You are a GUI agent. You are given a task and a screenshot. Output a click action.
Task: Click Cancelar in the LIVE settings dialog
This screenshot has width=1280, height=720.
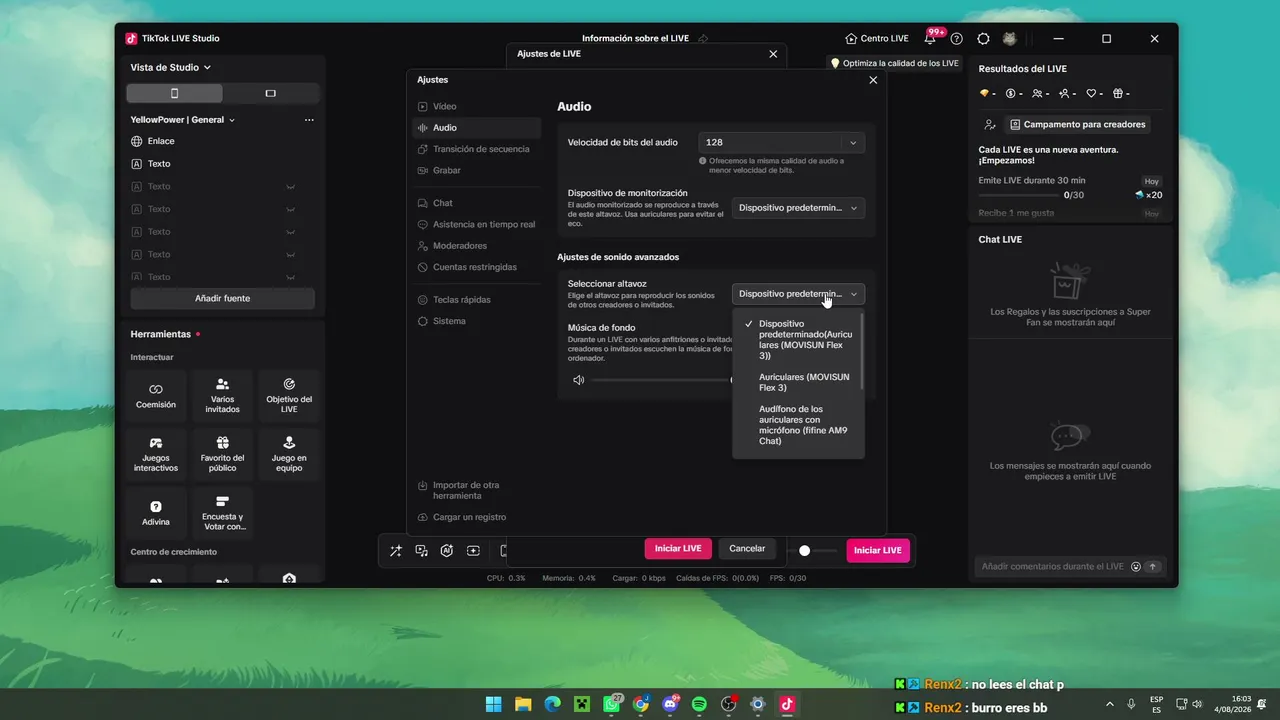pyautogui.click(x=747, y=549)
